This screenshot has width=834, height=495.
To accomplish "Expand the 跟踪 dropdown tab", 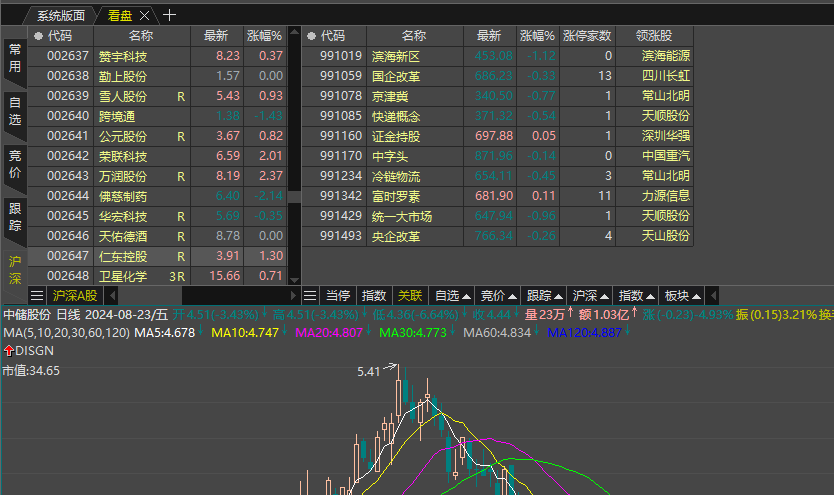I will pos(544,296).
